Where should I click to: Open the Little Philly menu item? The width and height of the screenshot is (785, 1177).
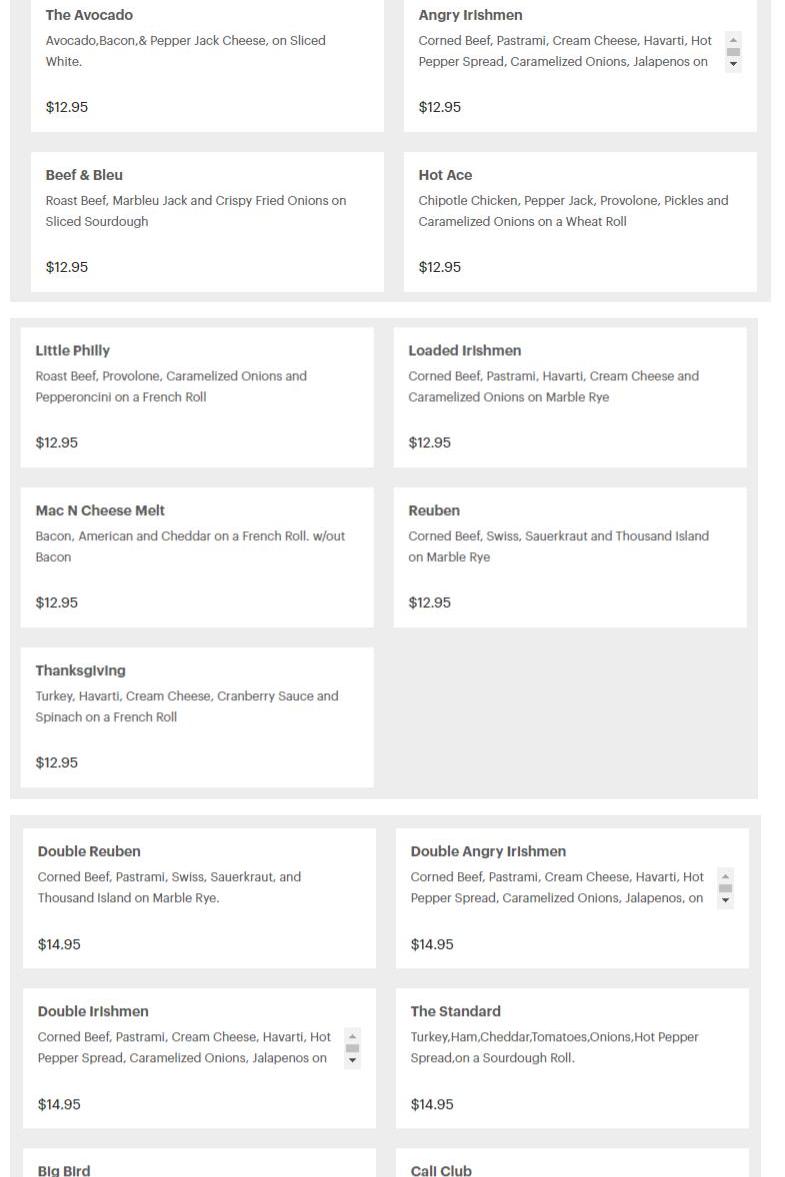73,351
